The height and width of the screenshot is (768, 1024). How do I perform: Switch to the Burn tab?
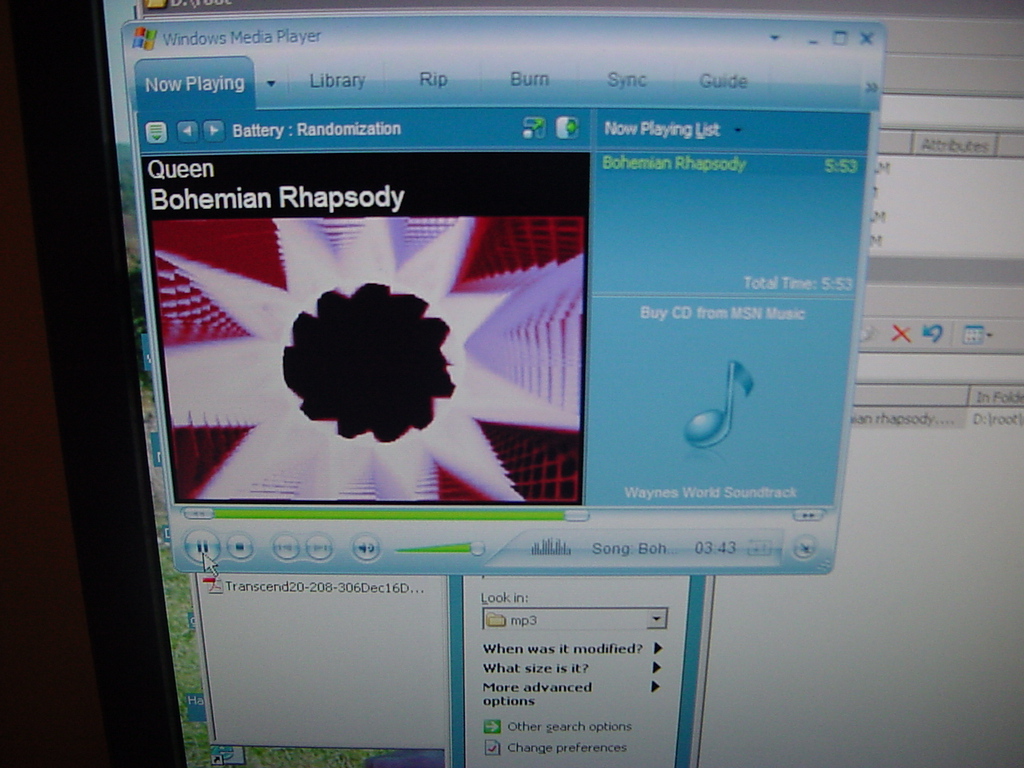(529, 79)
